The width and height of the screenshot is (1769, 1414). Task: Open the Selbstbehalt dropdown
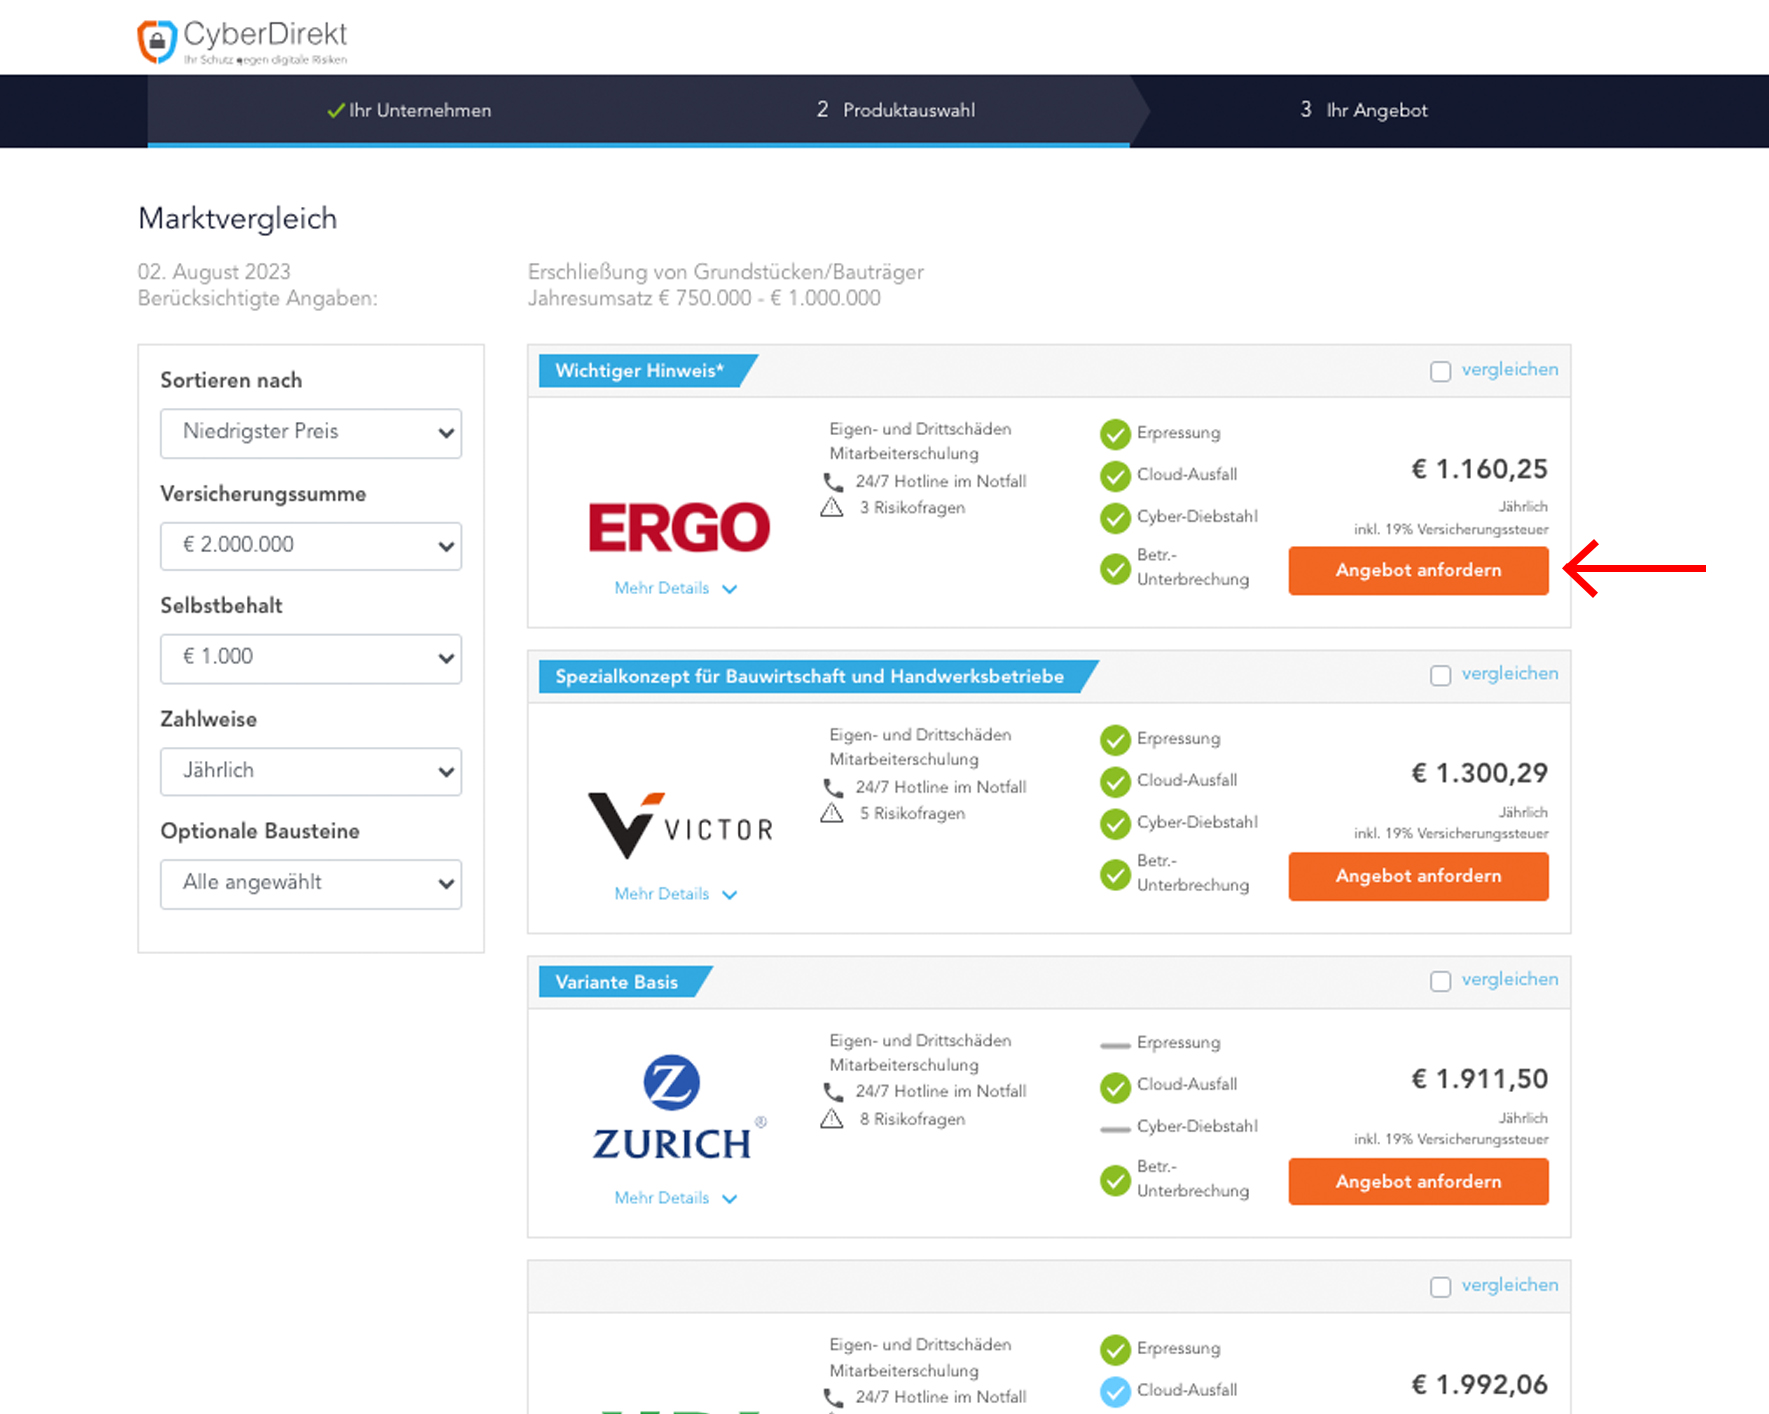(311, 658)
